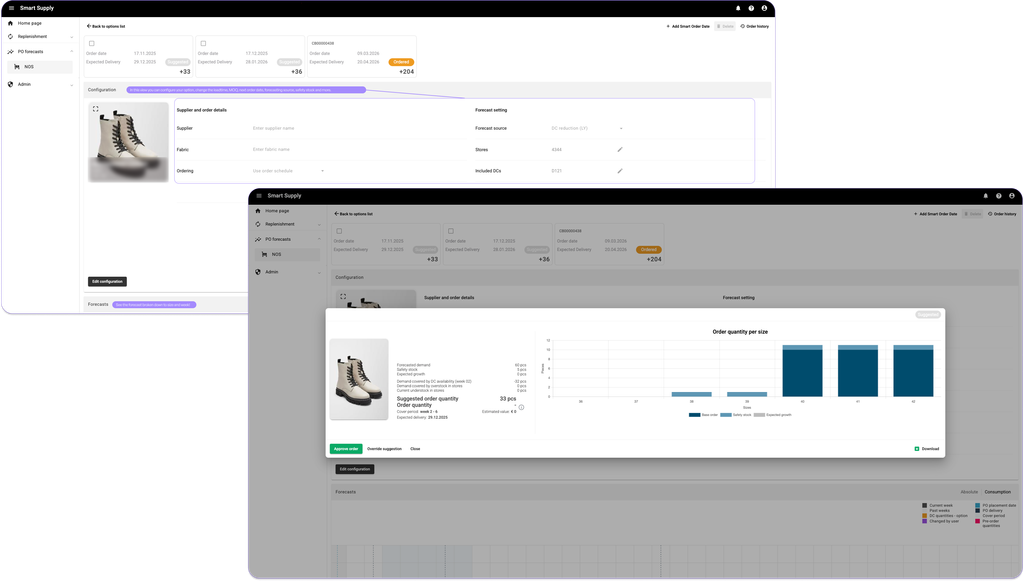The image size is (1024, 581).
Task: Click notifications bell in the front window
Action: pyautogui.click(x=985, y=196)
